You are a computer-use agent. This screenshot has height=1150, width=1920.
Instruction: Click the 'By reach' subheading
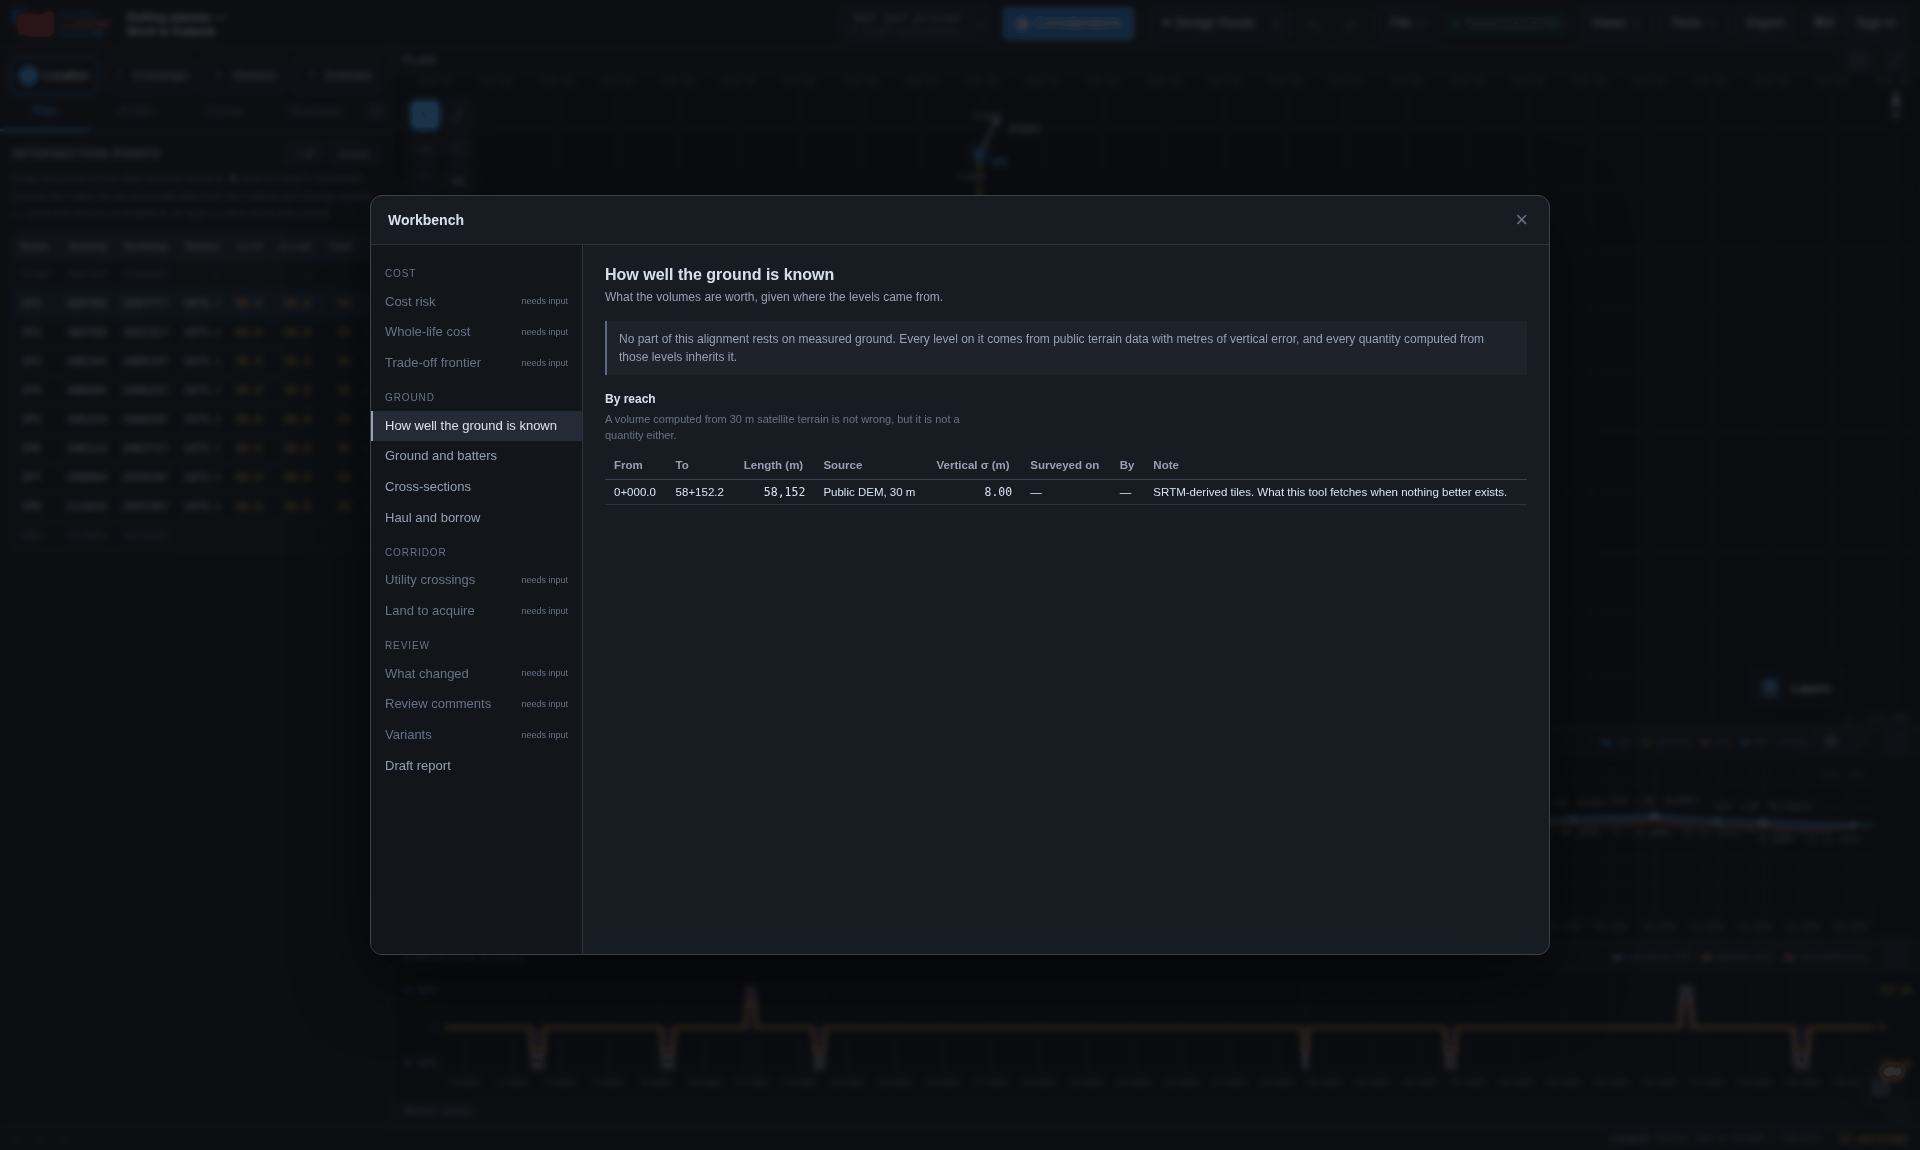coord(630,399)
